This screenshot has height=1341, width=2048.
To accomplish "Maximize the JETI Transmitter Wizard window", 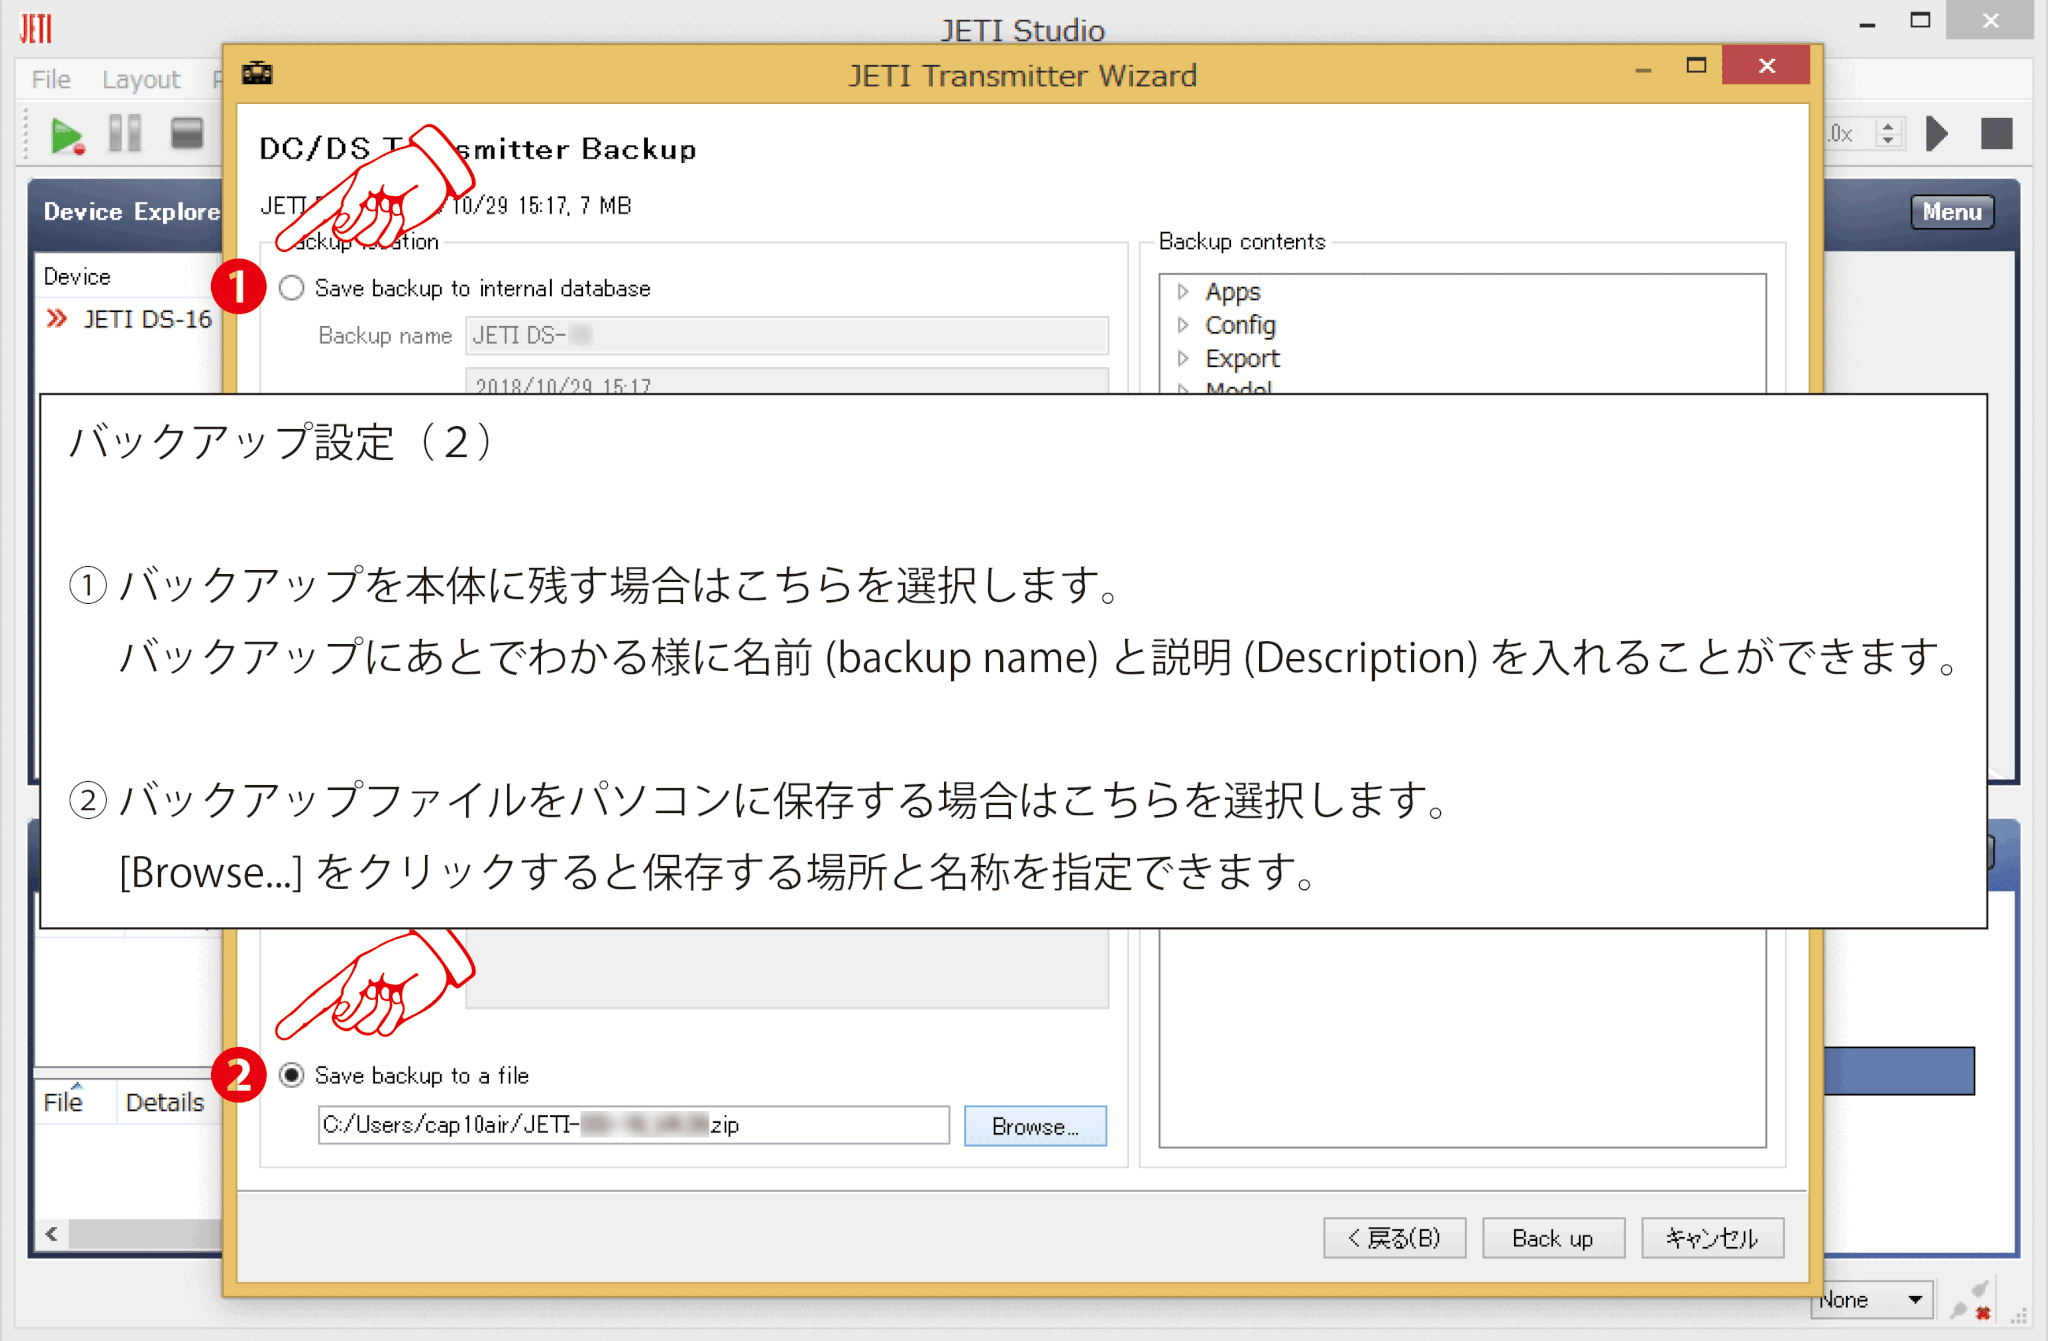I will [1696, 66].
